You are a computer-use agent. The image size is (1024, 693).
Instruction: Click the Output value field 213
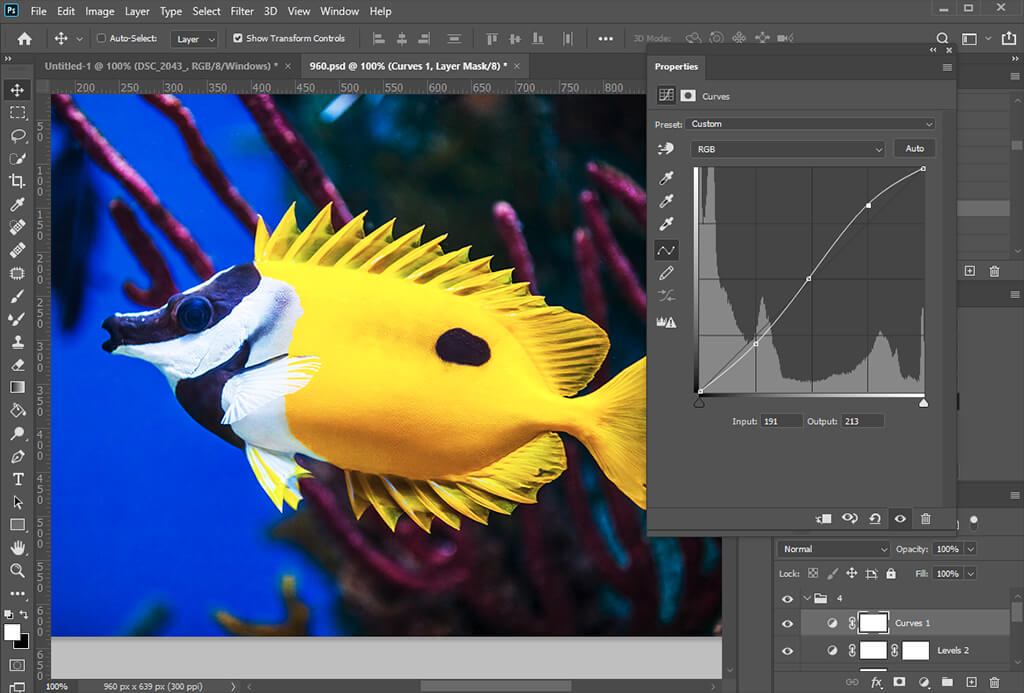click(x=862, y=421)
